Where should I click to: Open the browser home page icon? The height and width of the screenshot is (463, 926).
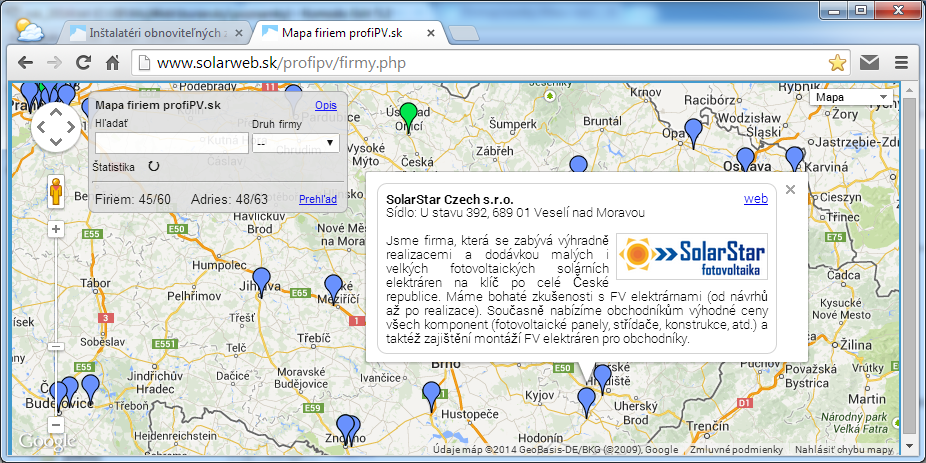[113, 63]
